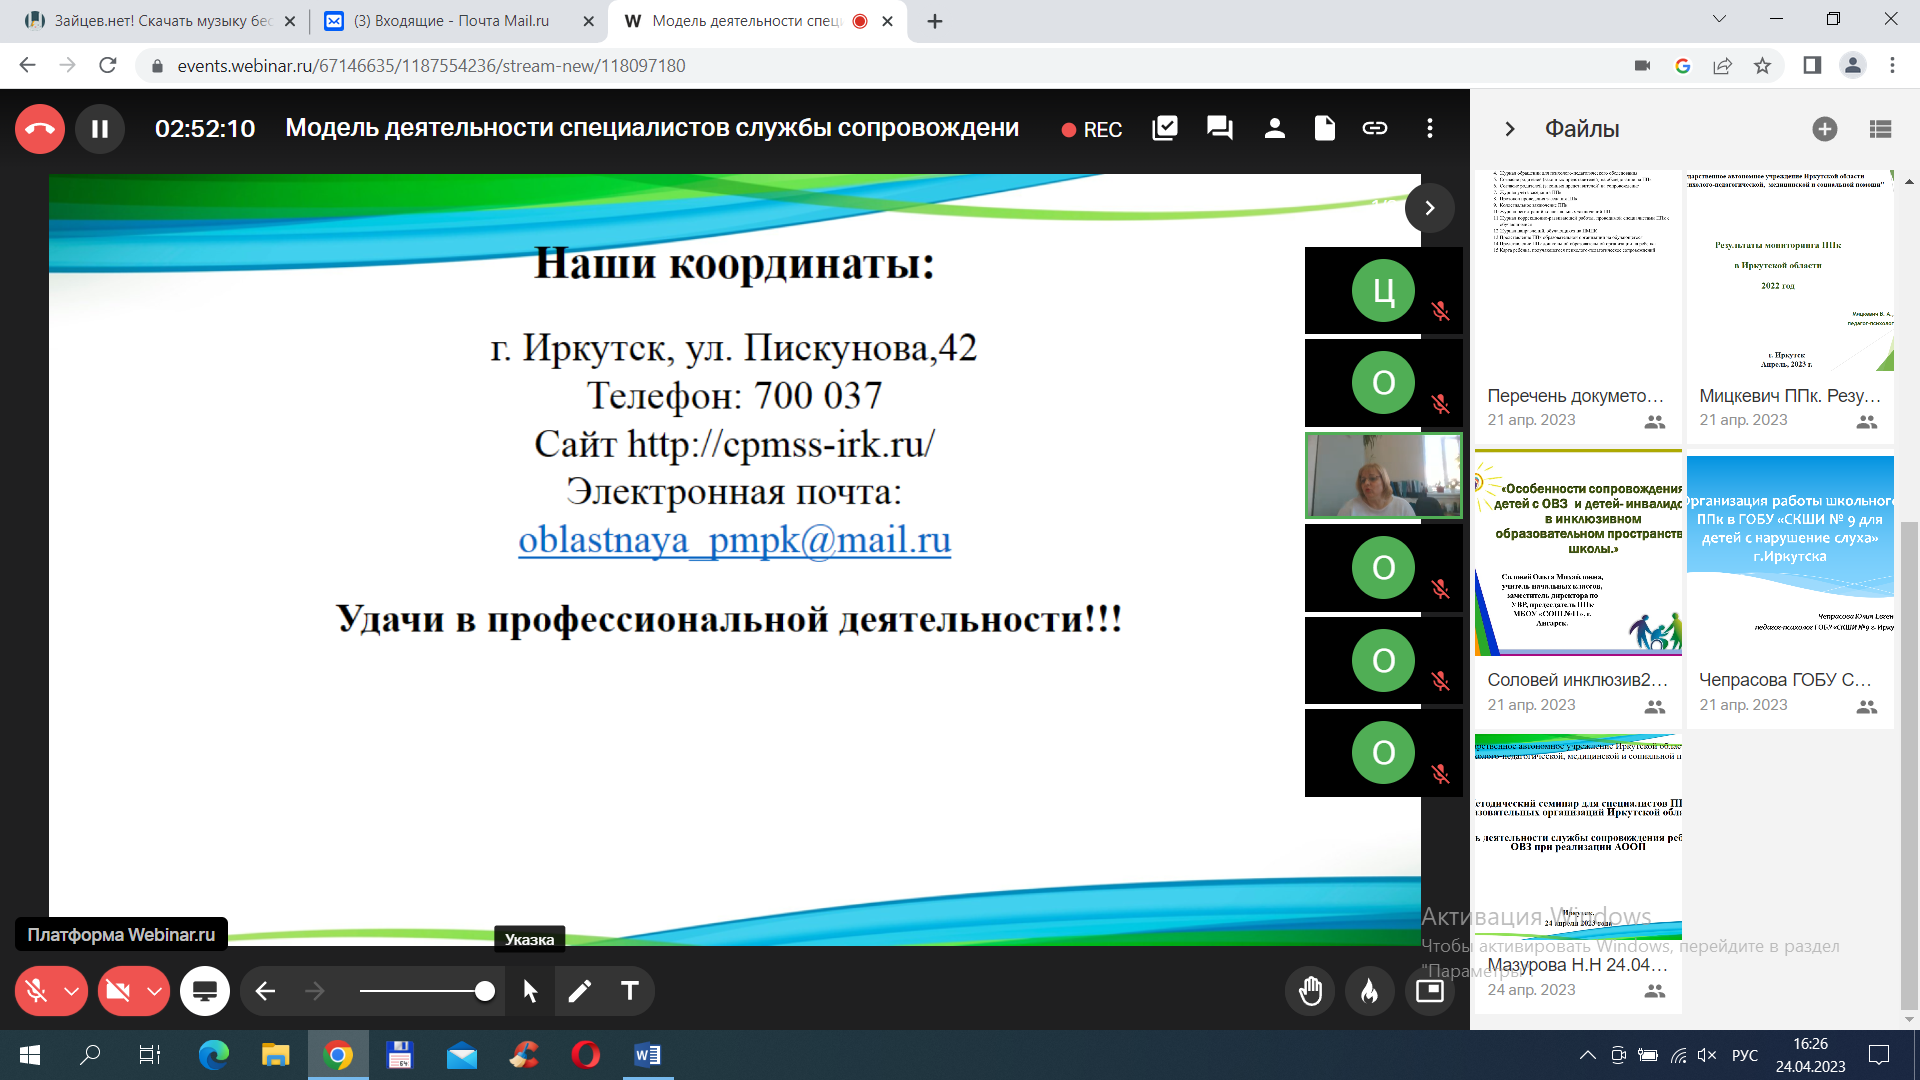Toggle camera on/off button

pyautogui.click(x=118, y=991)
